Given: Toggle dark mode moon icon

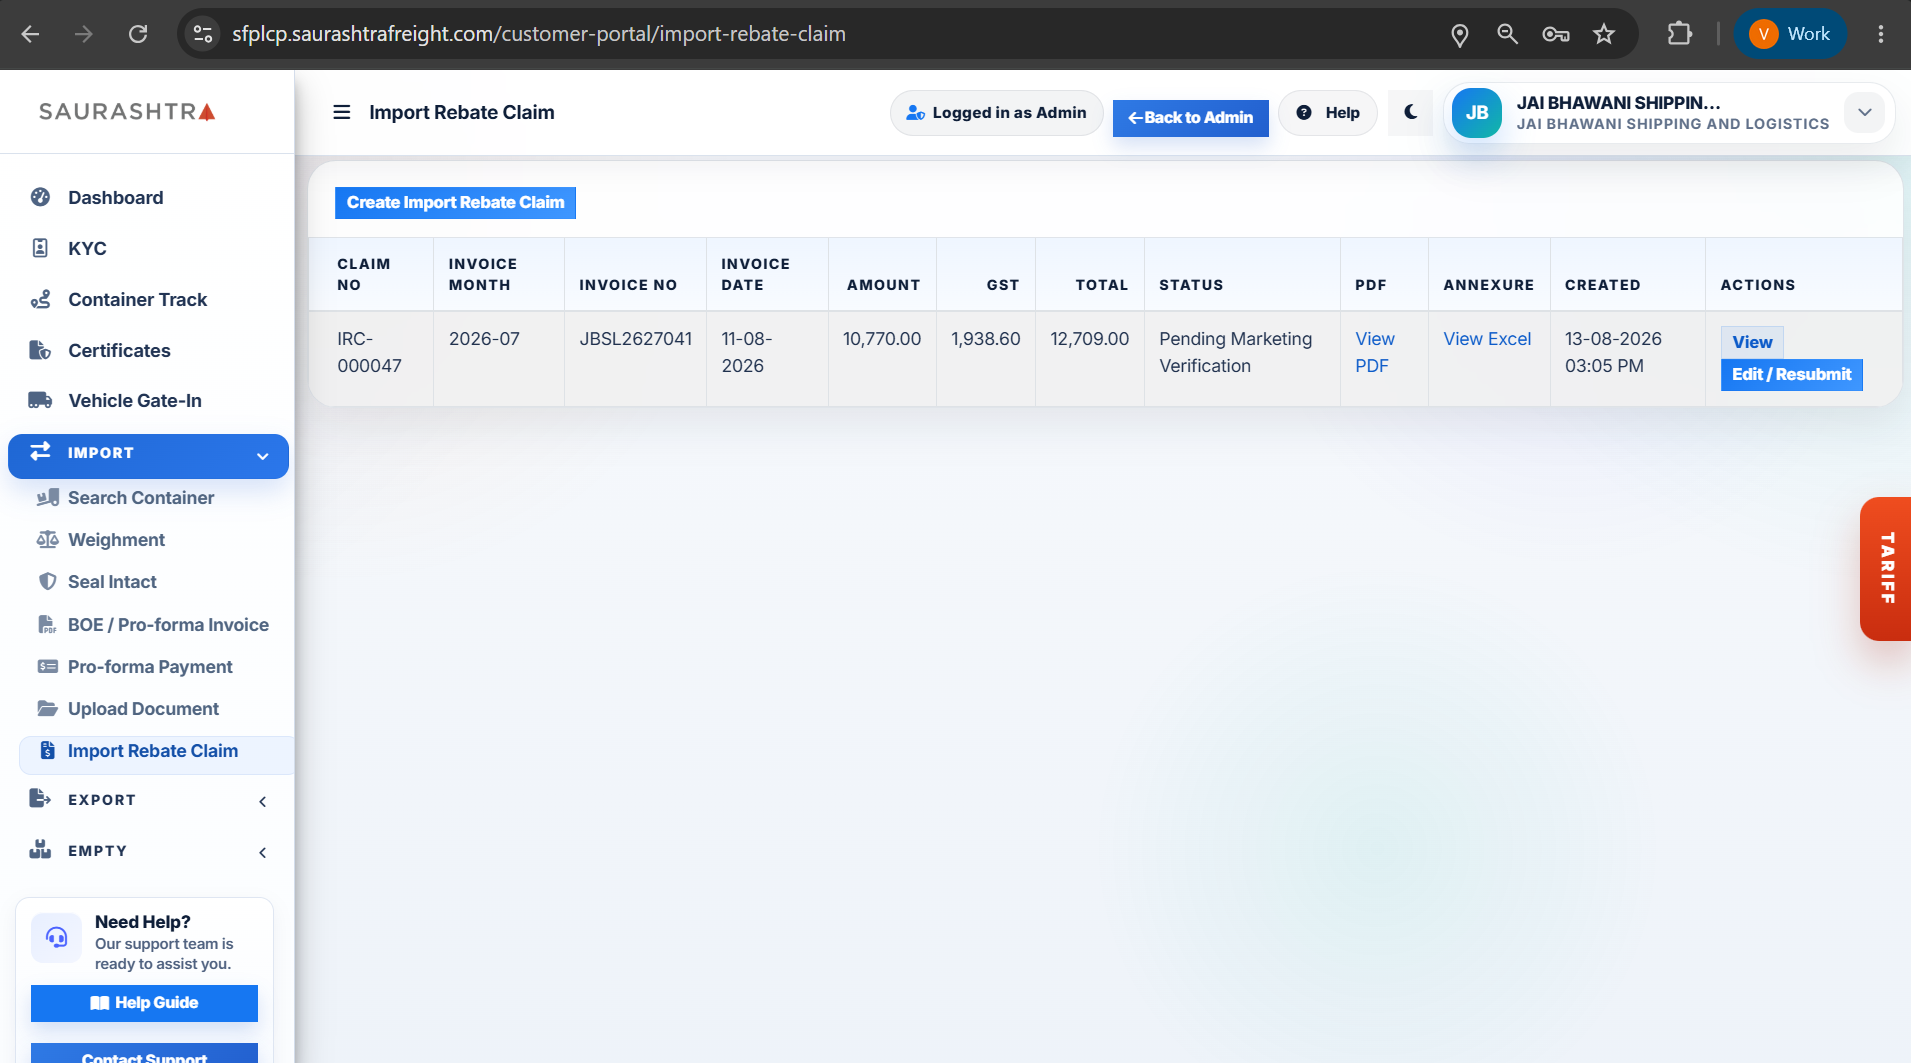Looking at the screenshot, I should tap(1411, 112).
